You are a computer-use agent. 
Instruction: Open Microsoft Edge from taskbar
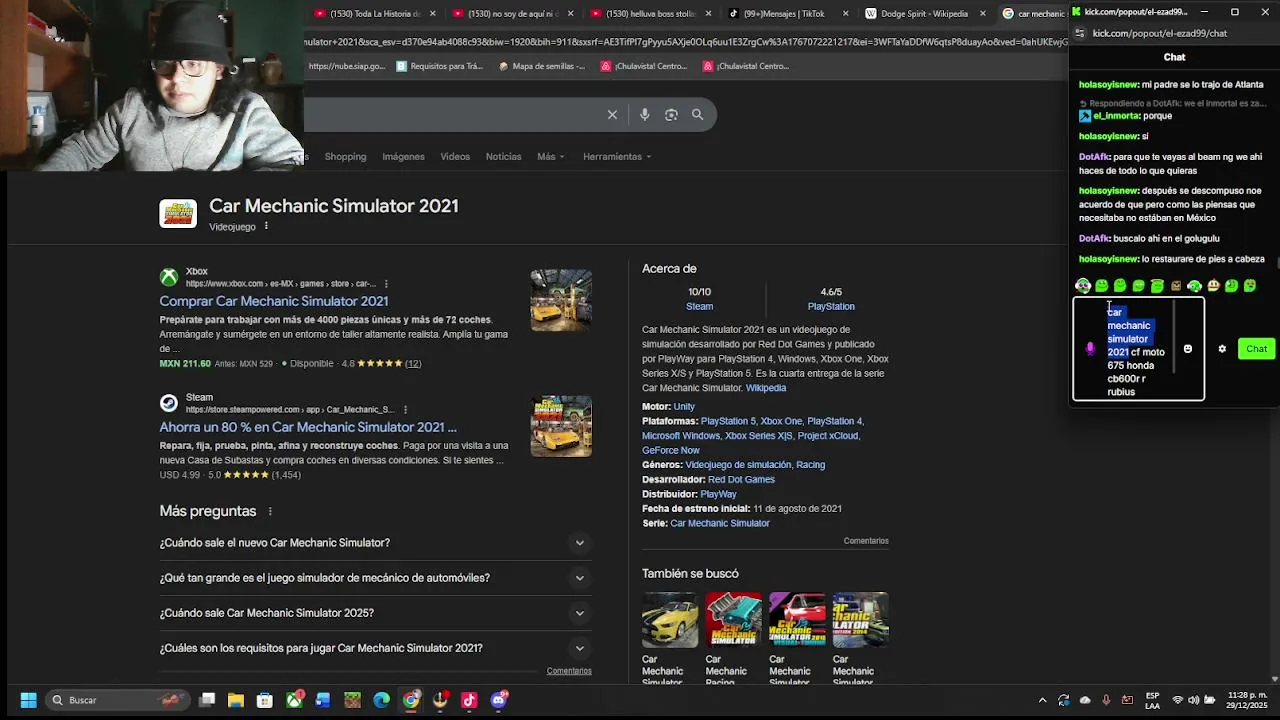[x=382, y=700]
